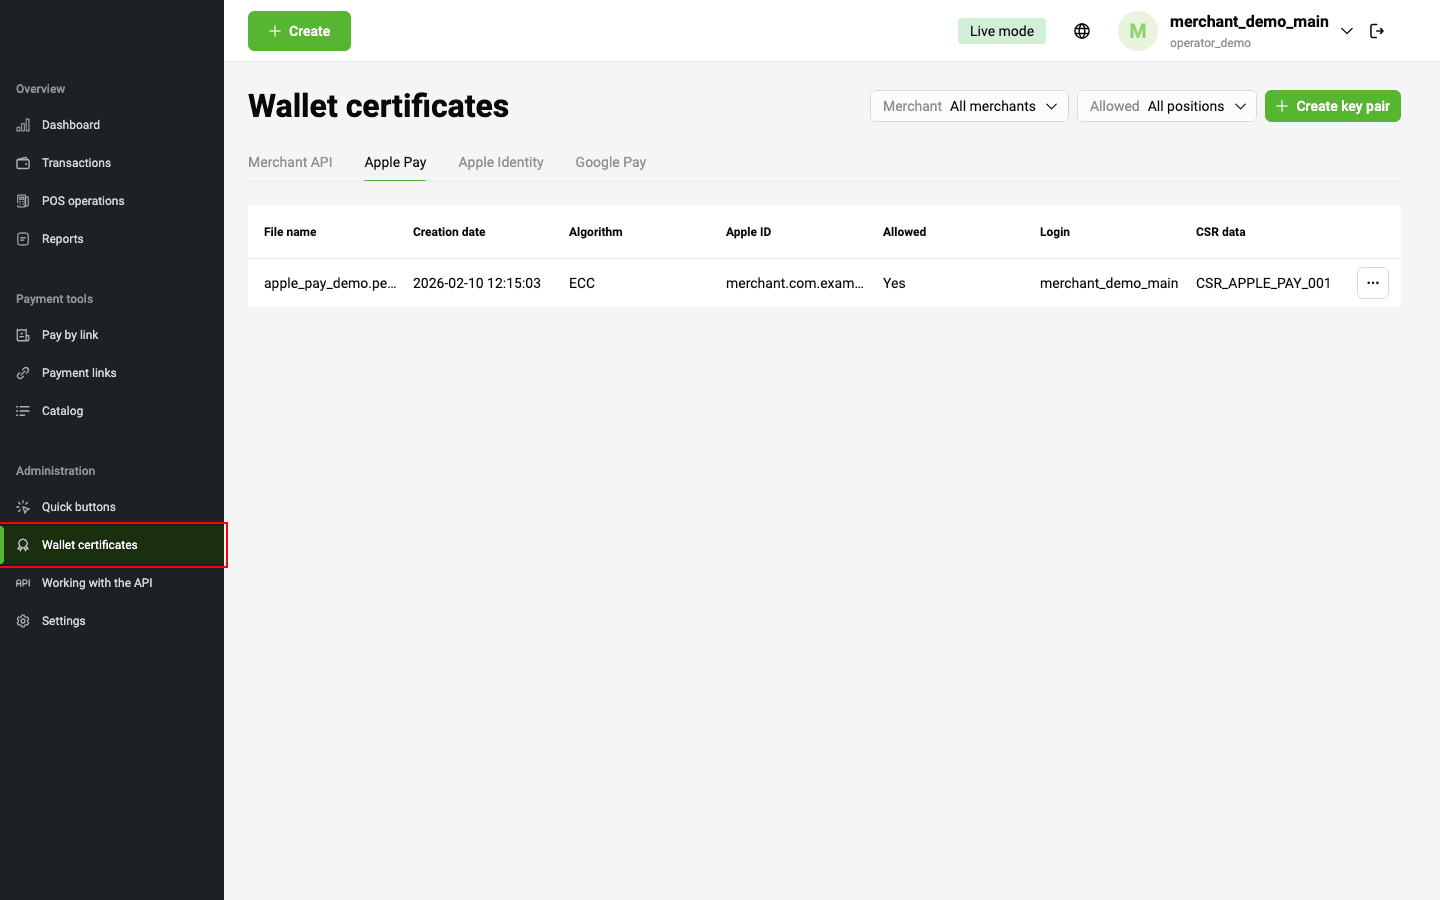Open Quick buttons administration page
The width and height of the screenshot is (1440, 900).
click(78, 507)
